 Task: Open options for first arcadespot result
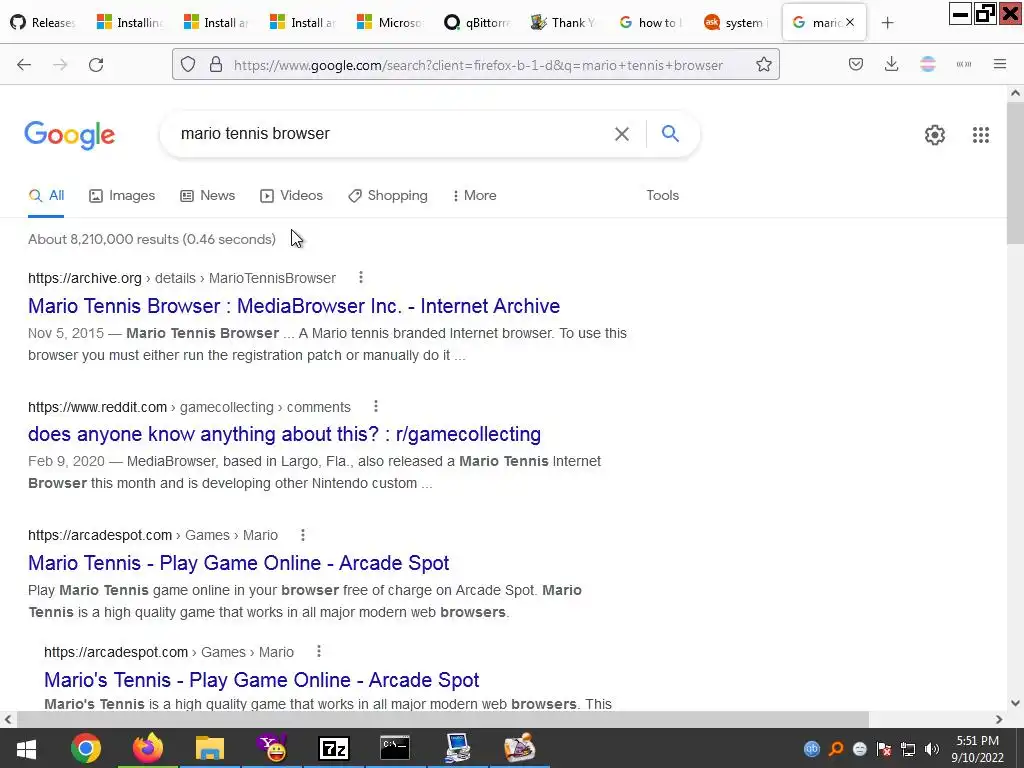tap(302, 535)
